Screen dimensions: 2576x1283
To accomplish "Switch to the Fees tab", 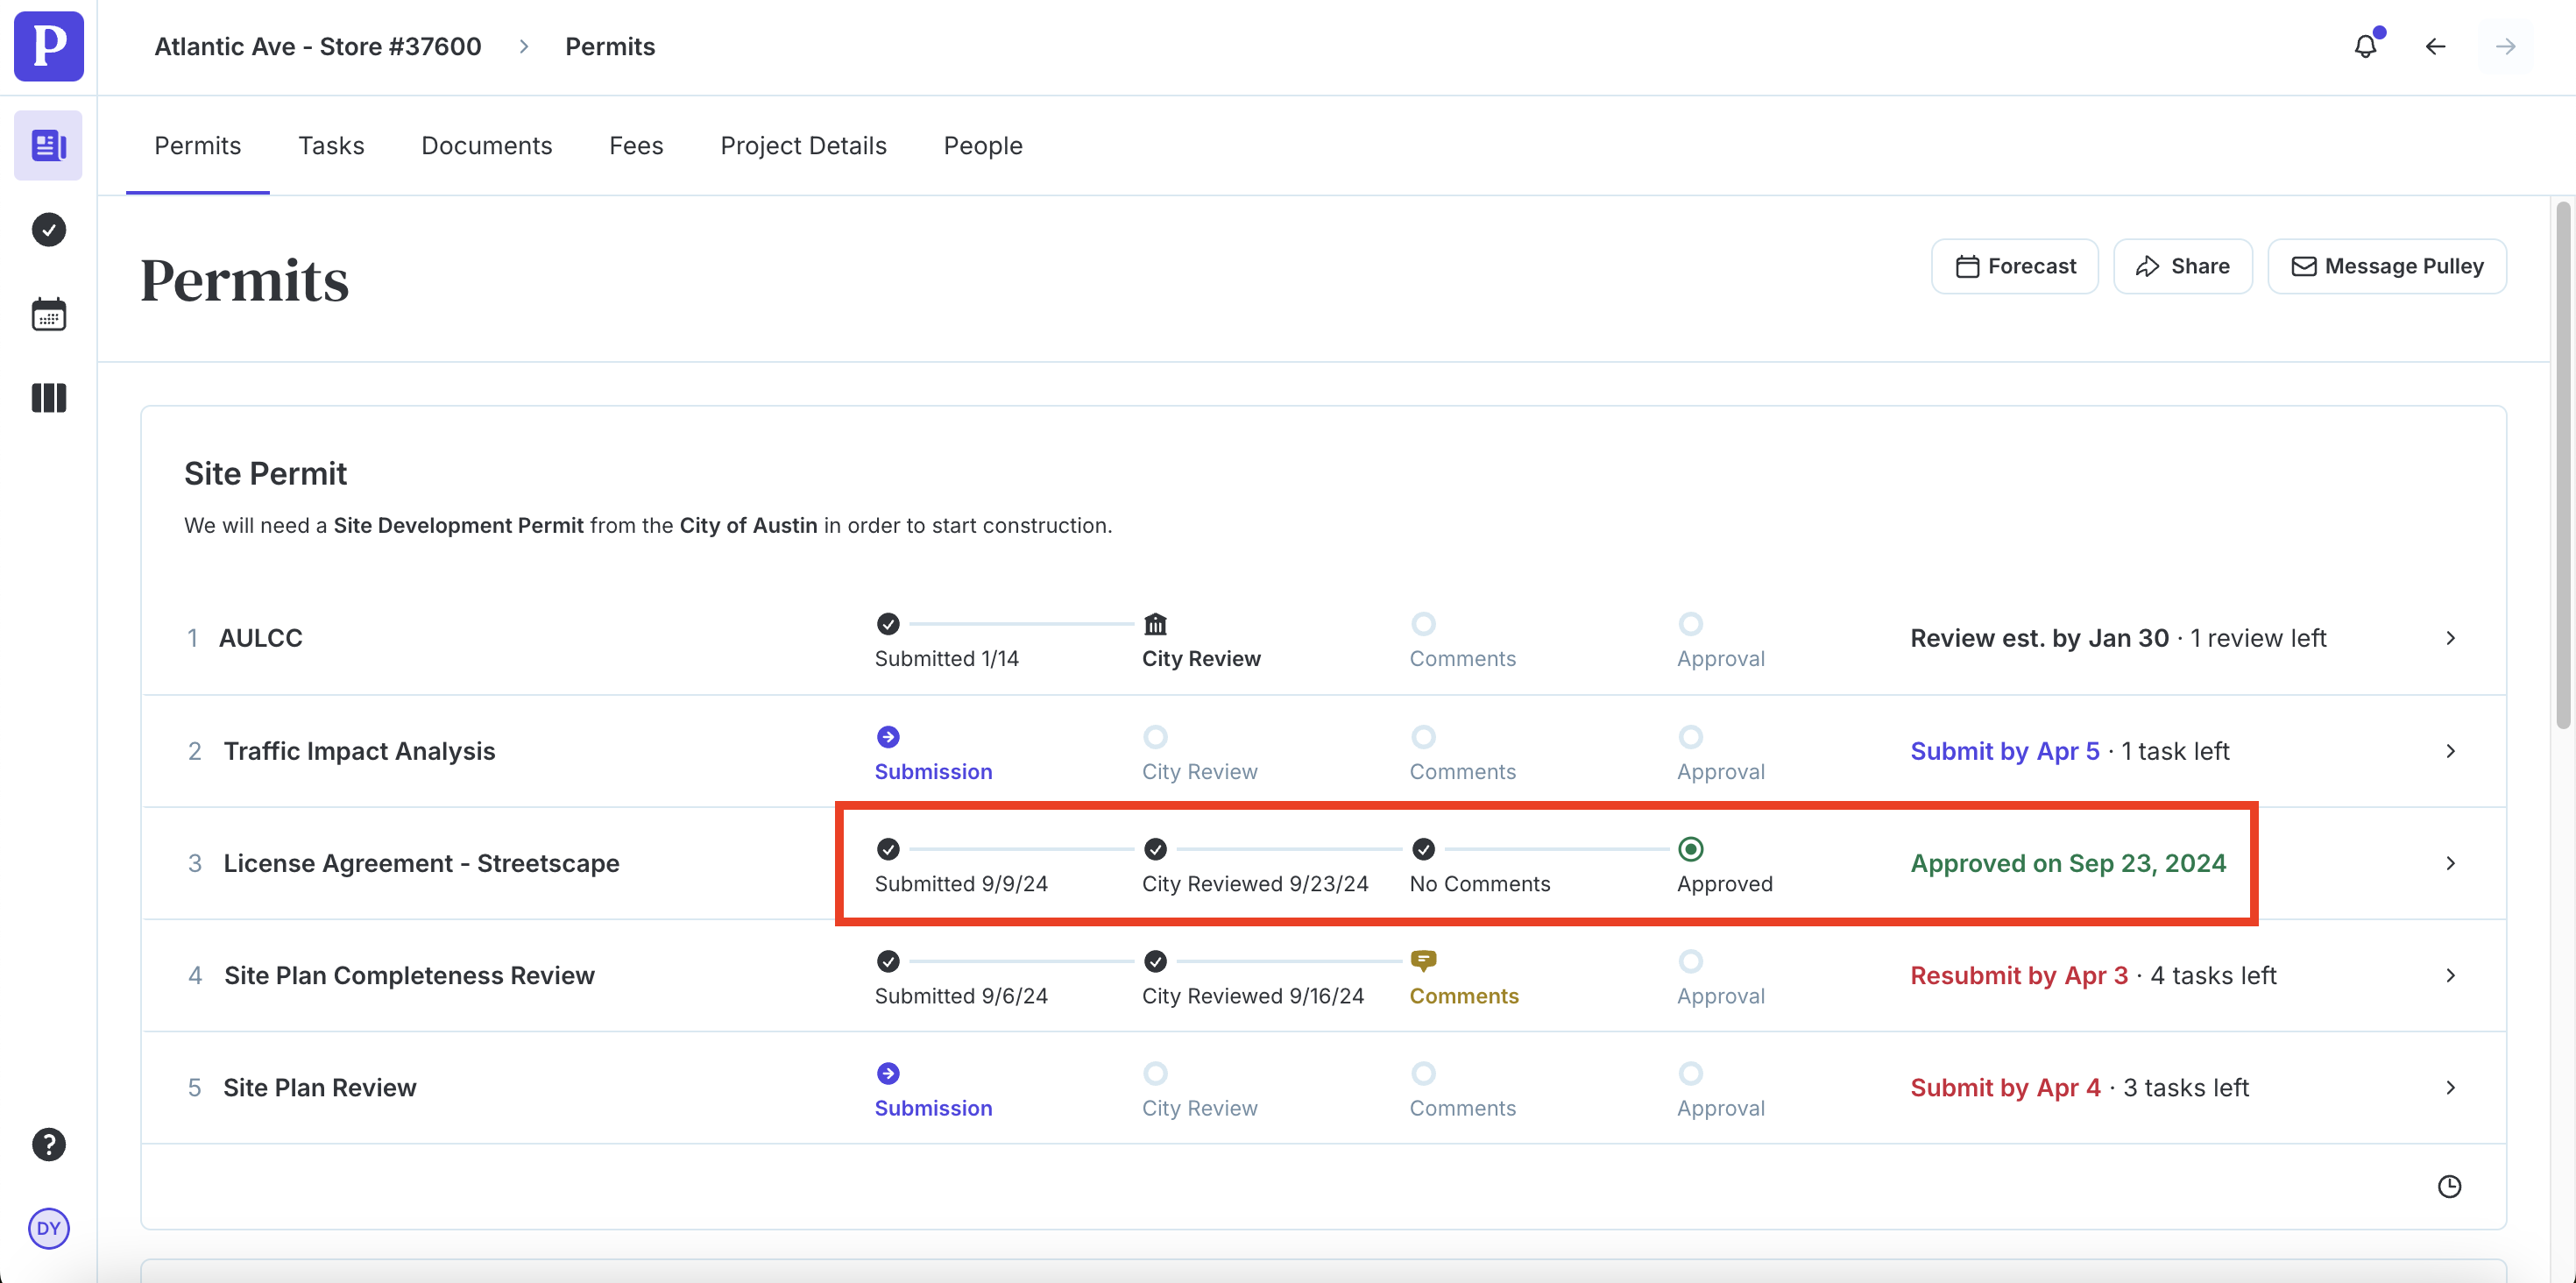I will (x=636, y=146).
